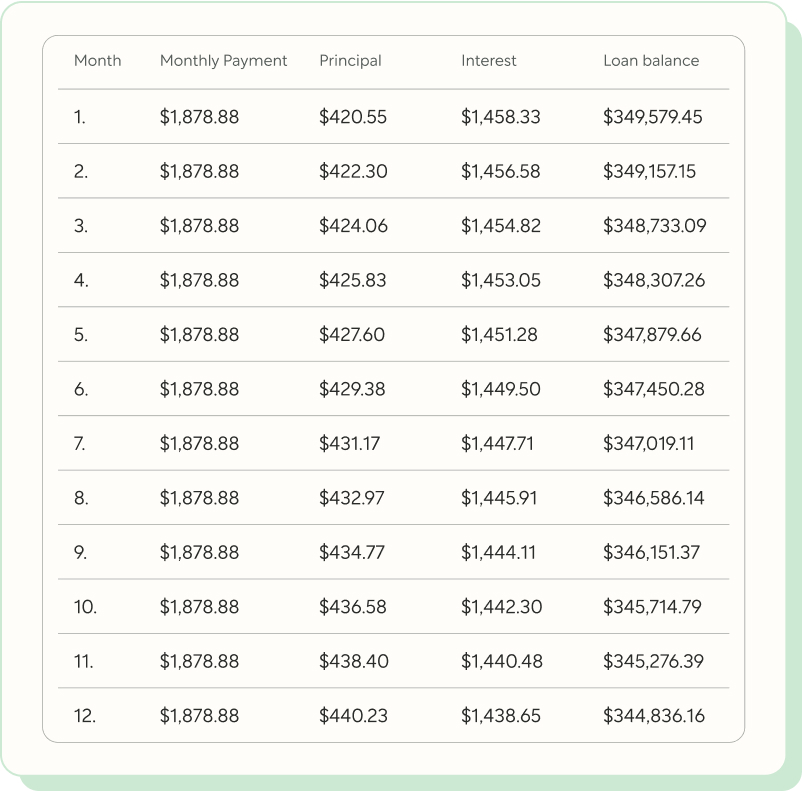Screen dimensions: 802x791
Task: Click loan balance $349,157.15
Action: tap(650, 171)
